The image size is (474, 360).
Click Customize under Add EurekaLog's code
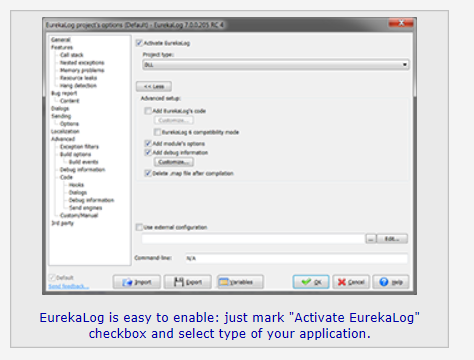tap(173, 120)
